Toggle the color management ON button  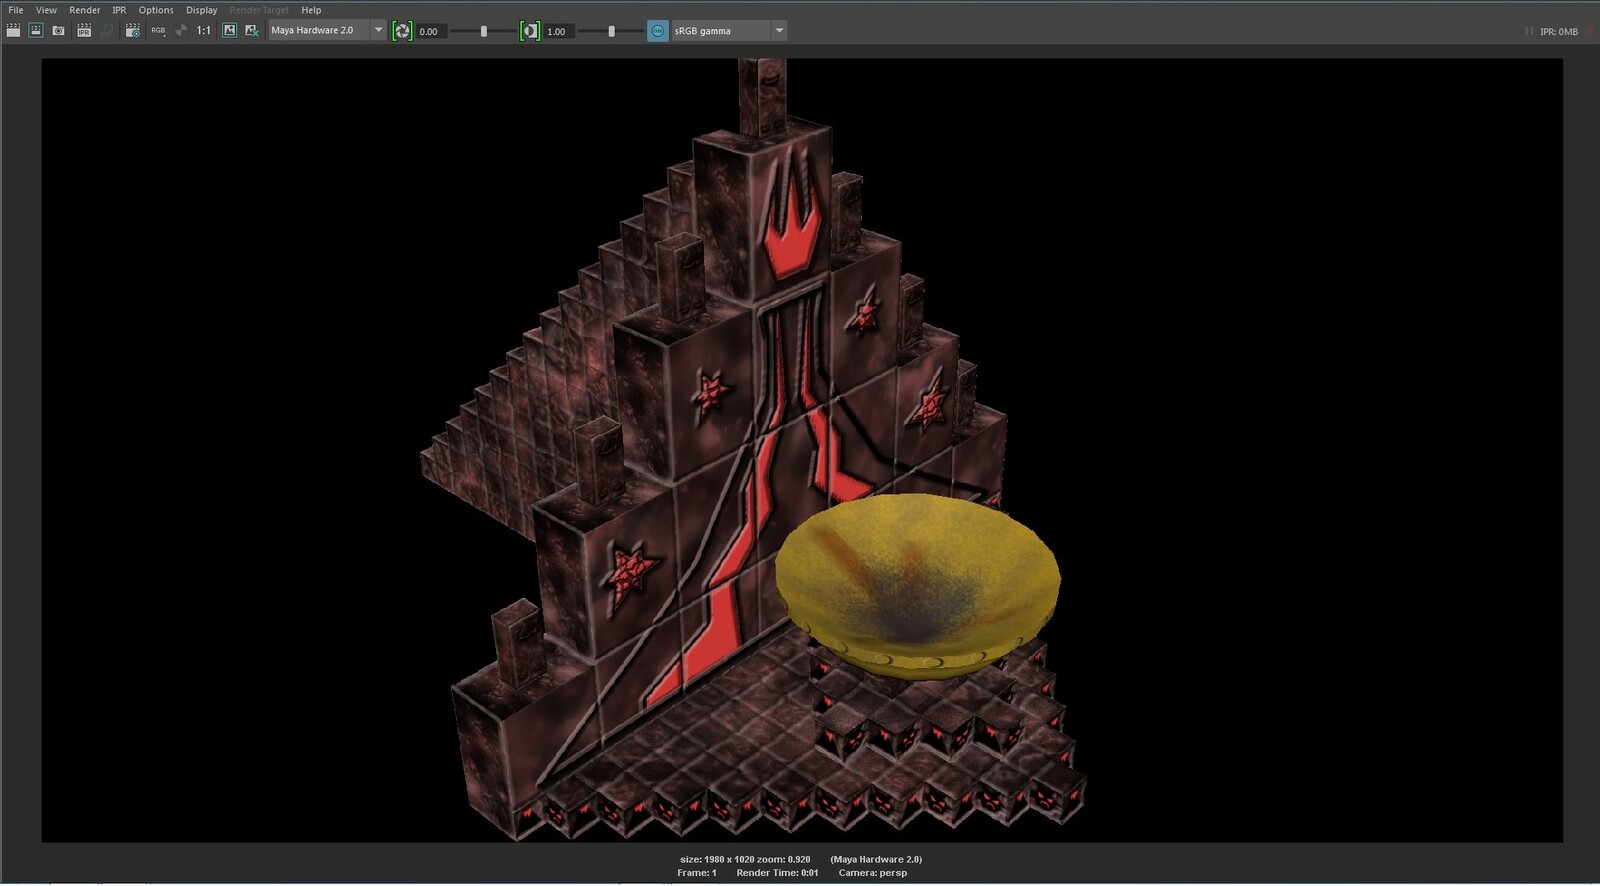[x=657, y=31]
